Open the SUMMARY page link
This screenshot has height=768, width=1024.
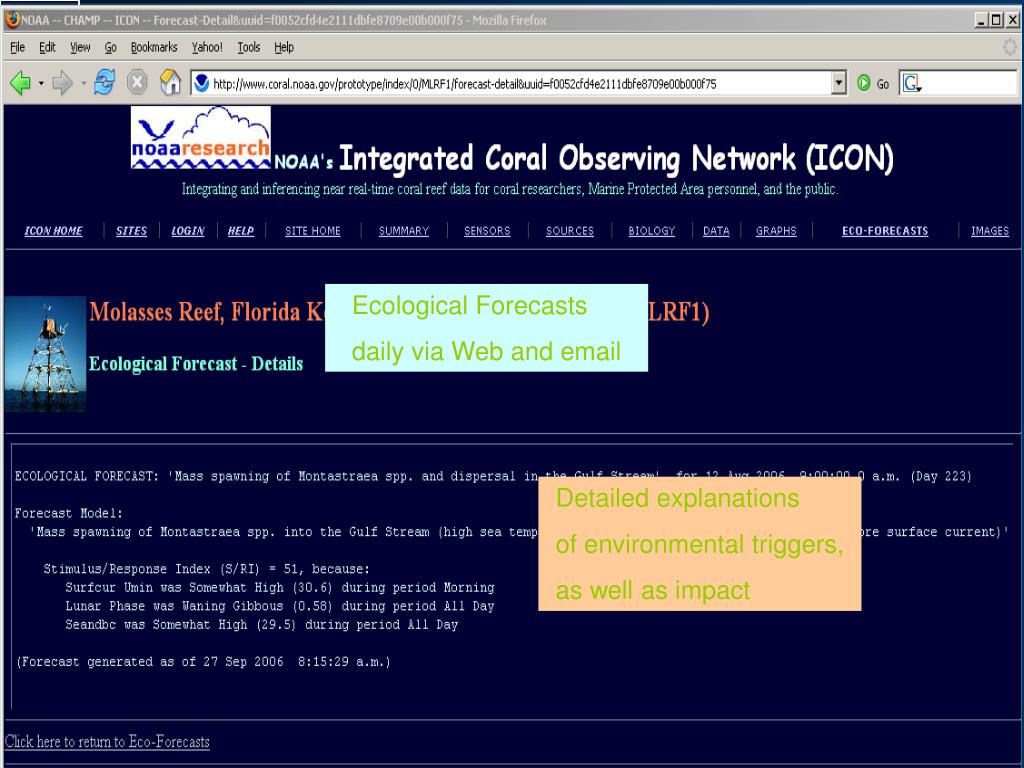[x=404, y=231]
